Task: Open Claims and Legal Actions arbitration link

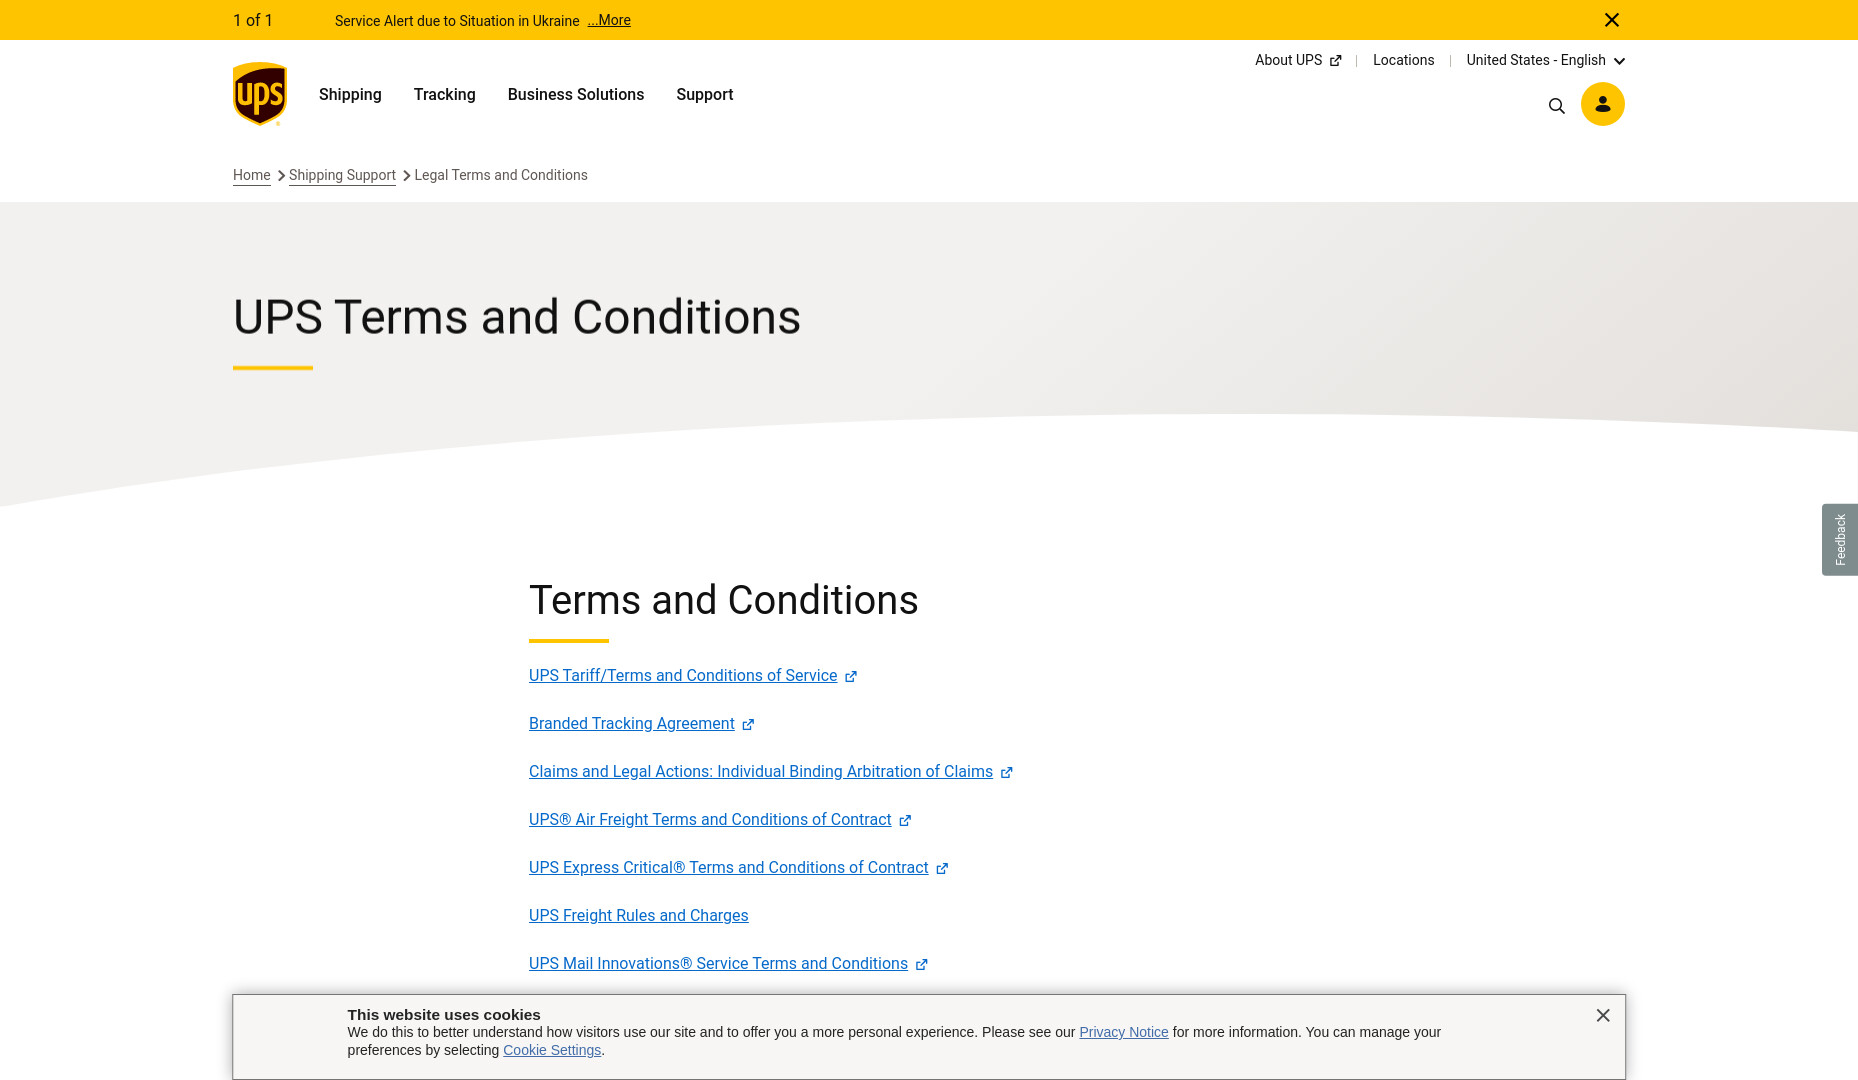Action: 761,772
